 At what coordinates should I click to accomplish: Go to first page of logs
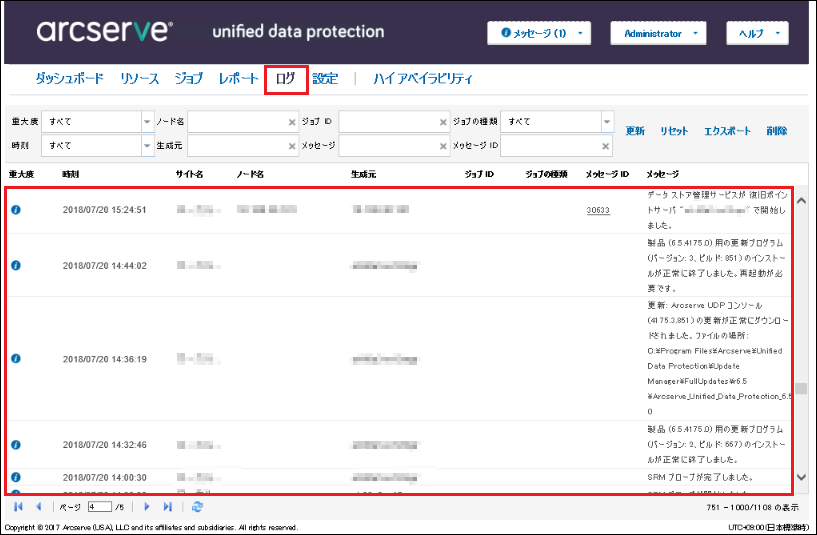click(18, 506)
